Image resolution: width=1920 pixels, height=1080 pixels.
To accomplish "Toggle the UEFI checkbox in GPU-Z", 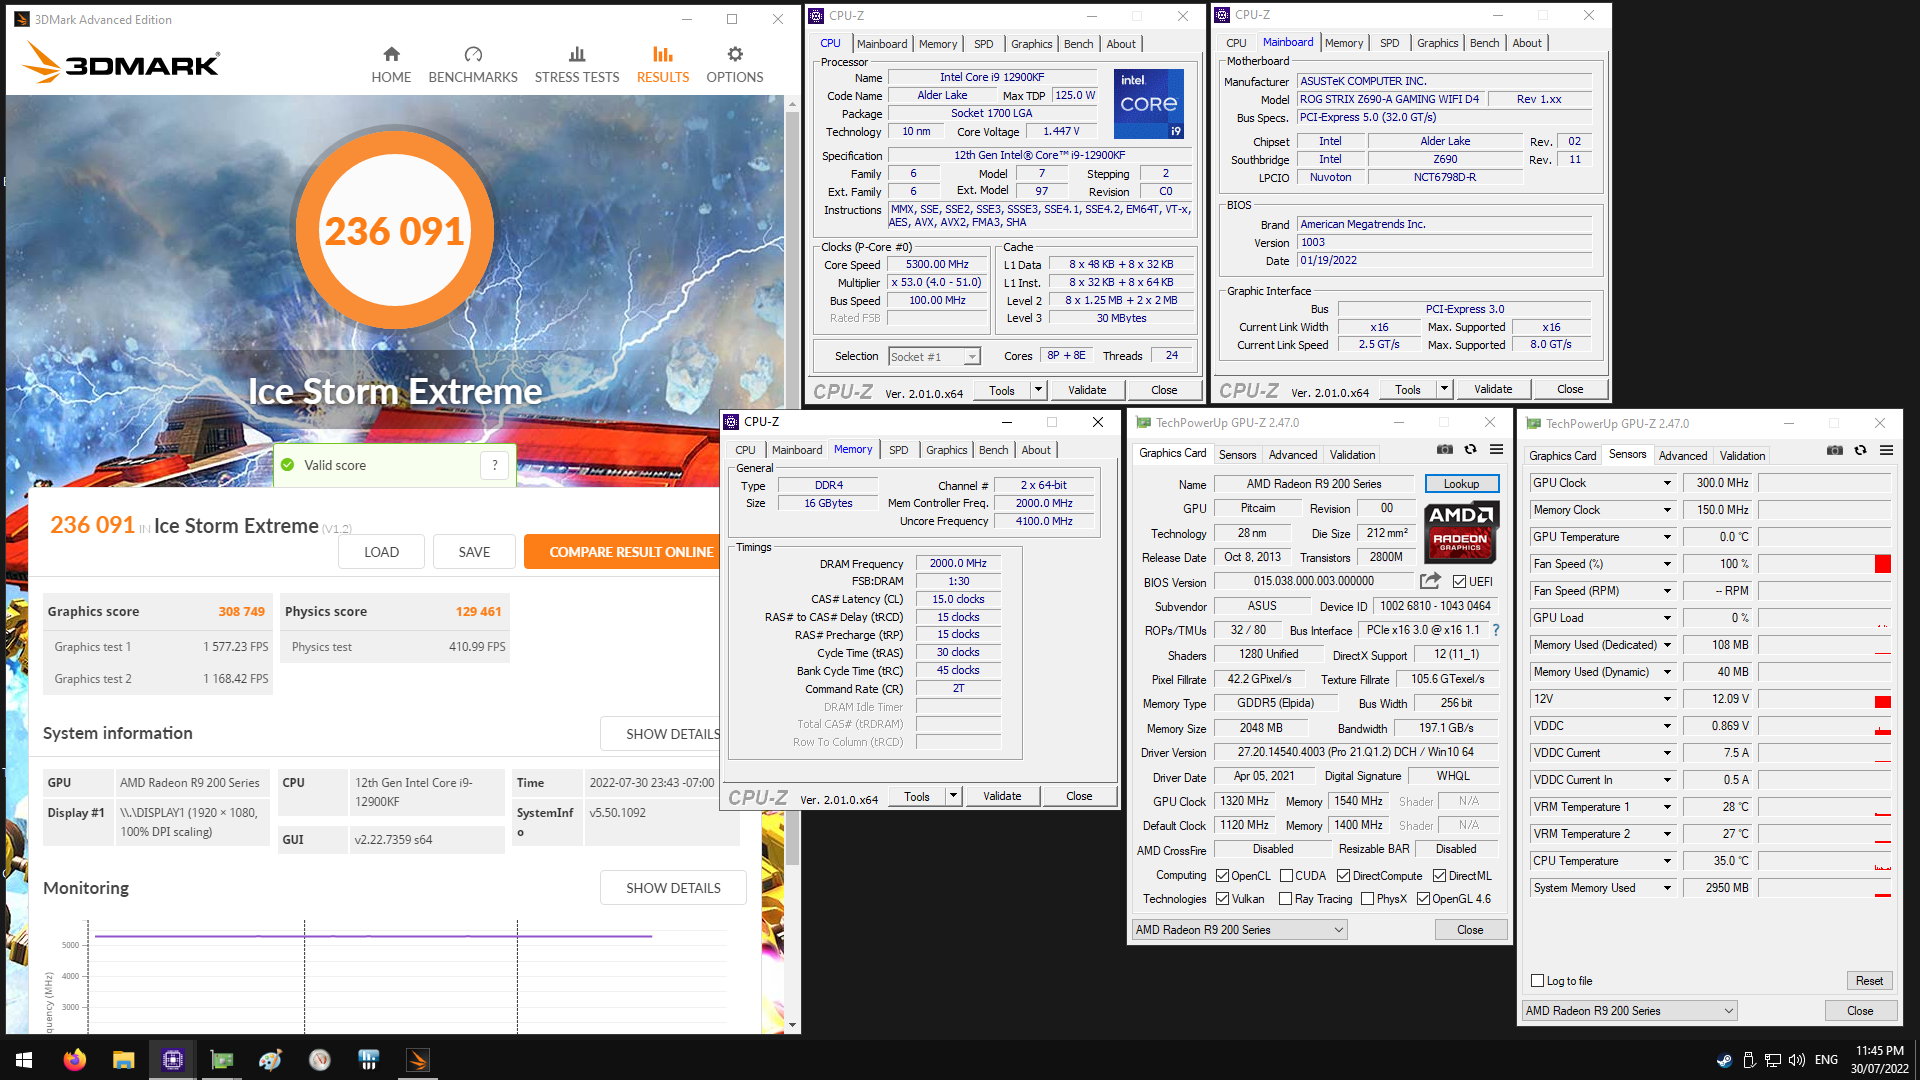I will (1459, 582).
